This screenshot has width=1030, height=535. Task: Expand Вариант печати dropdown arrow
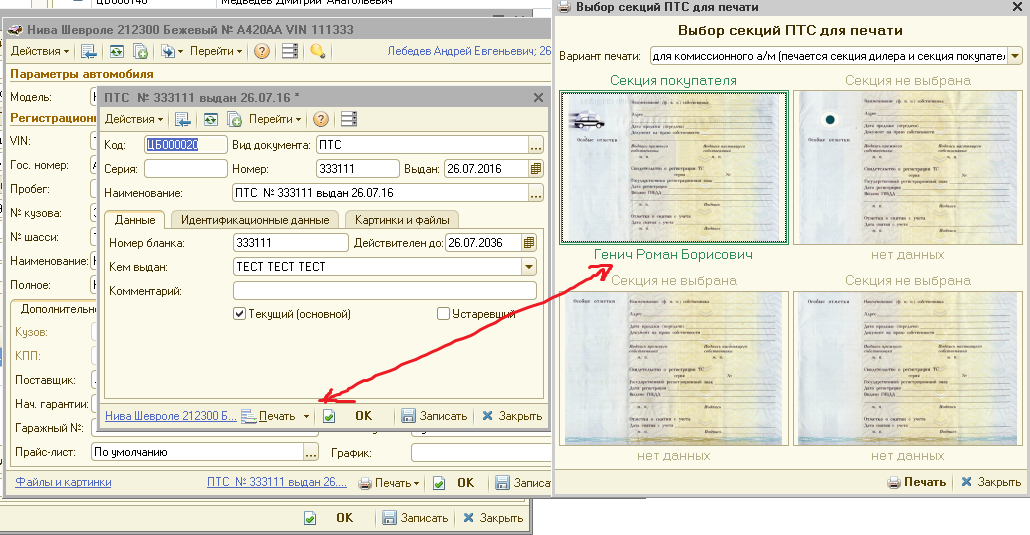pyautogui.click(x=1015, y=56)
